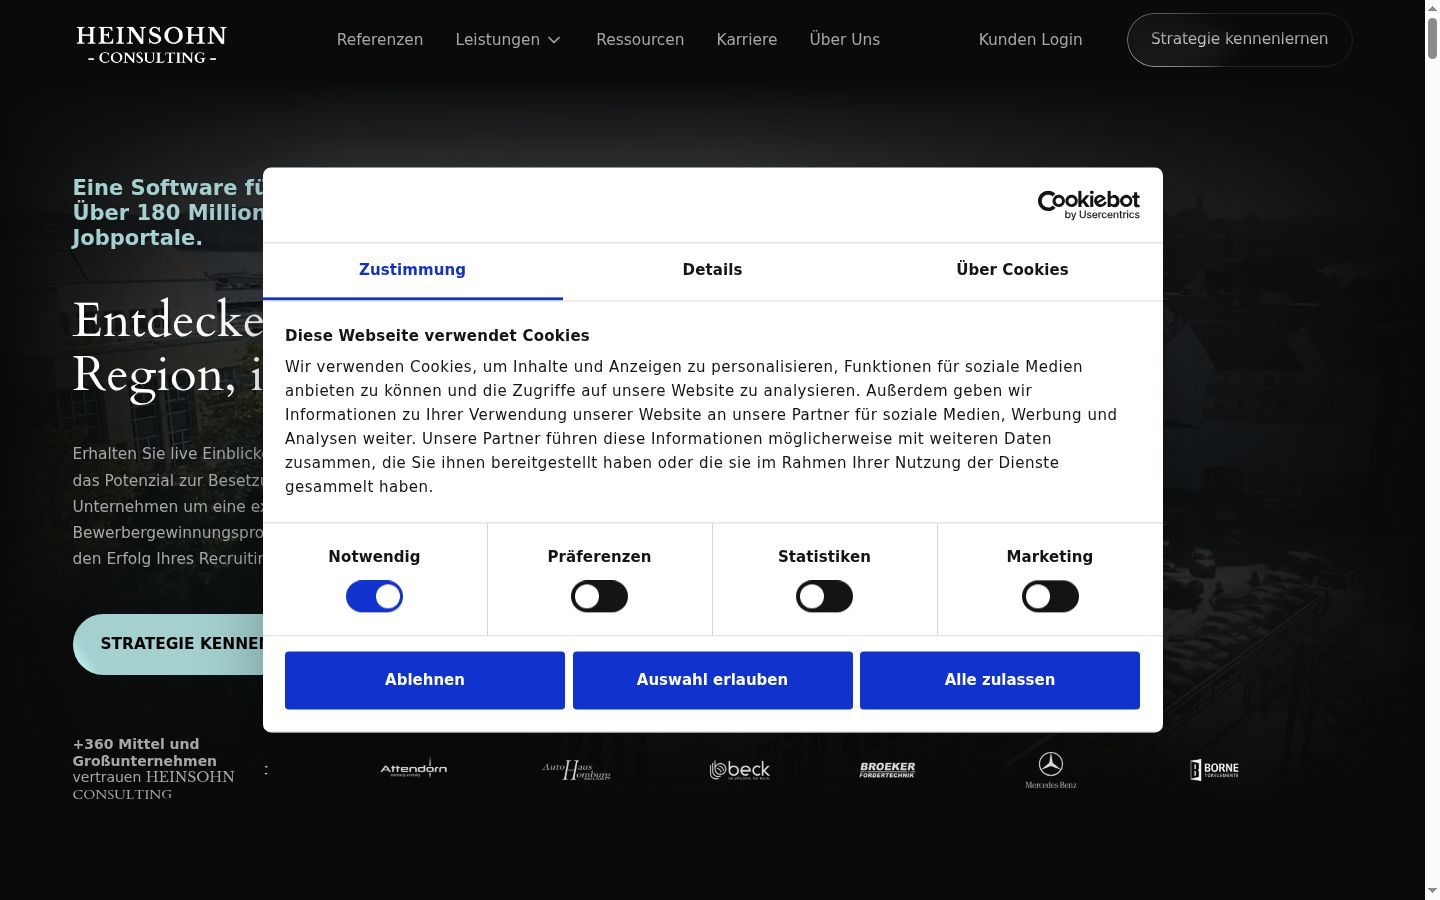Image resolution: width=1440 pixels, height=900 pixels.
Task: Enable the Präferenzen cookie switch
Action: click(x=599, y=597)
